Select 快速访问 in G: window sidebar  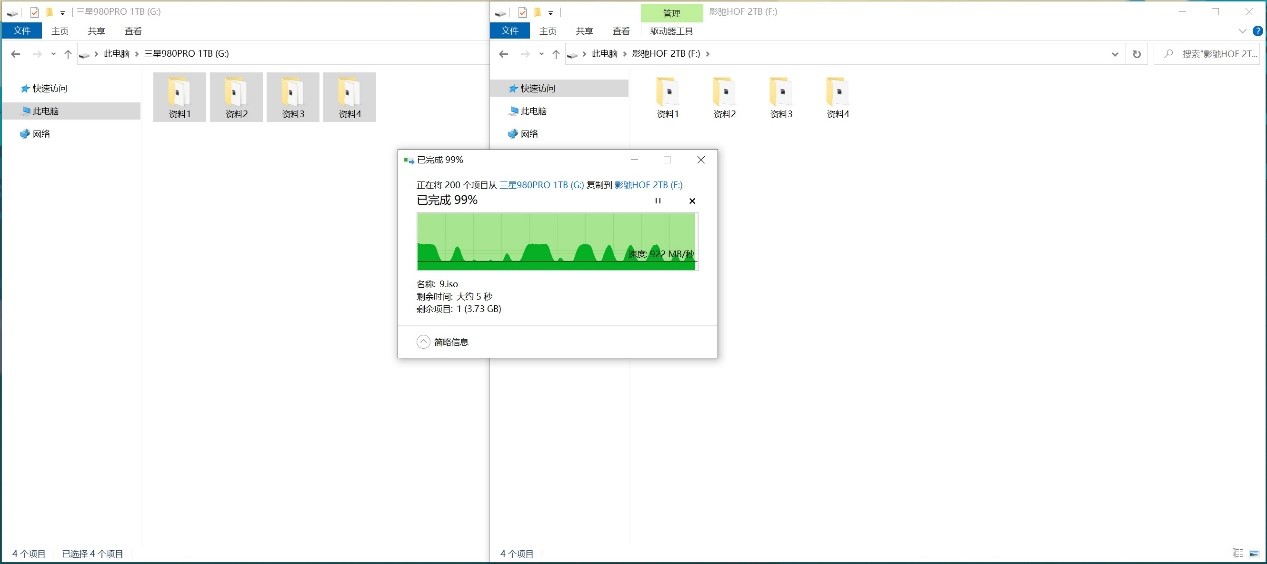coord(50,89)
